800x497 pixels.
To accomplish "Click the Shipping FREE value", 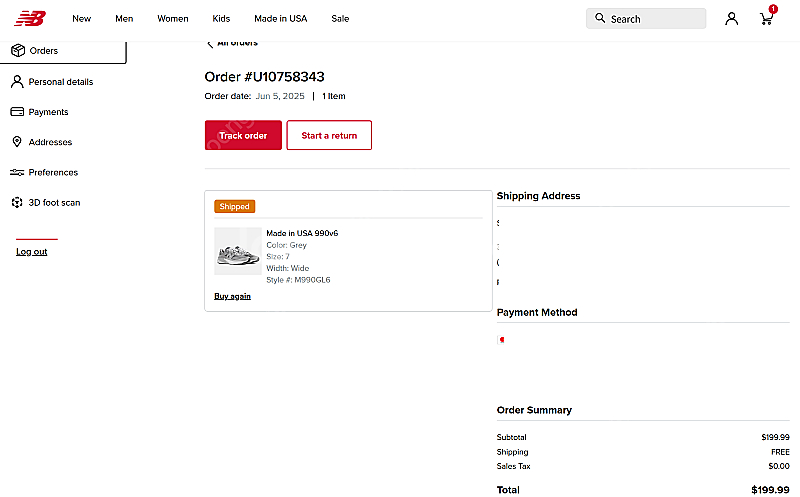I will click(x=780, y=452).
